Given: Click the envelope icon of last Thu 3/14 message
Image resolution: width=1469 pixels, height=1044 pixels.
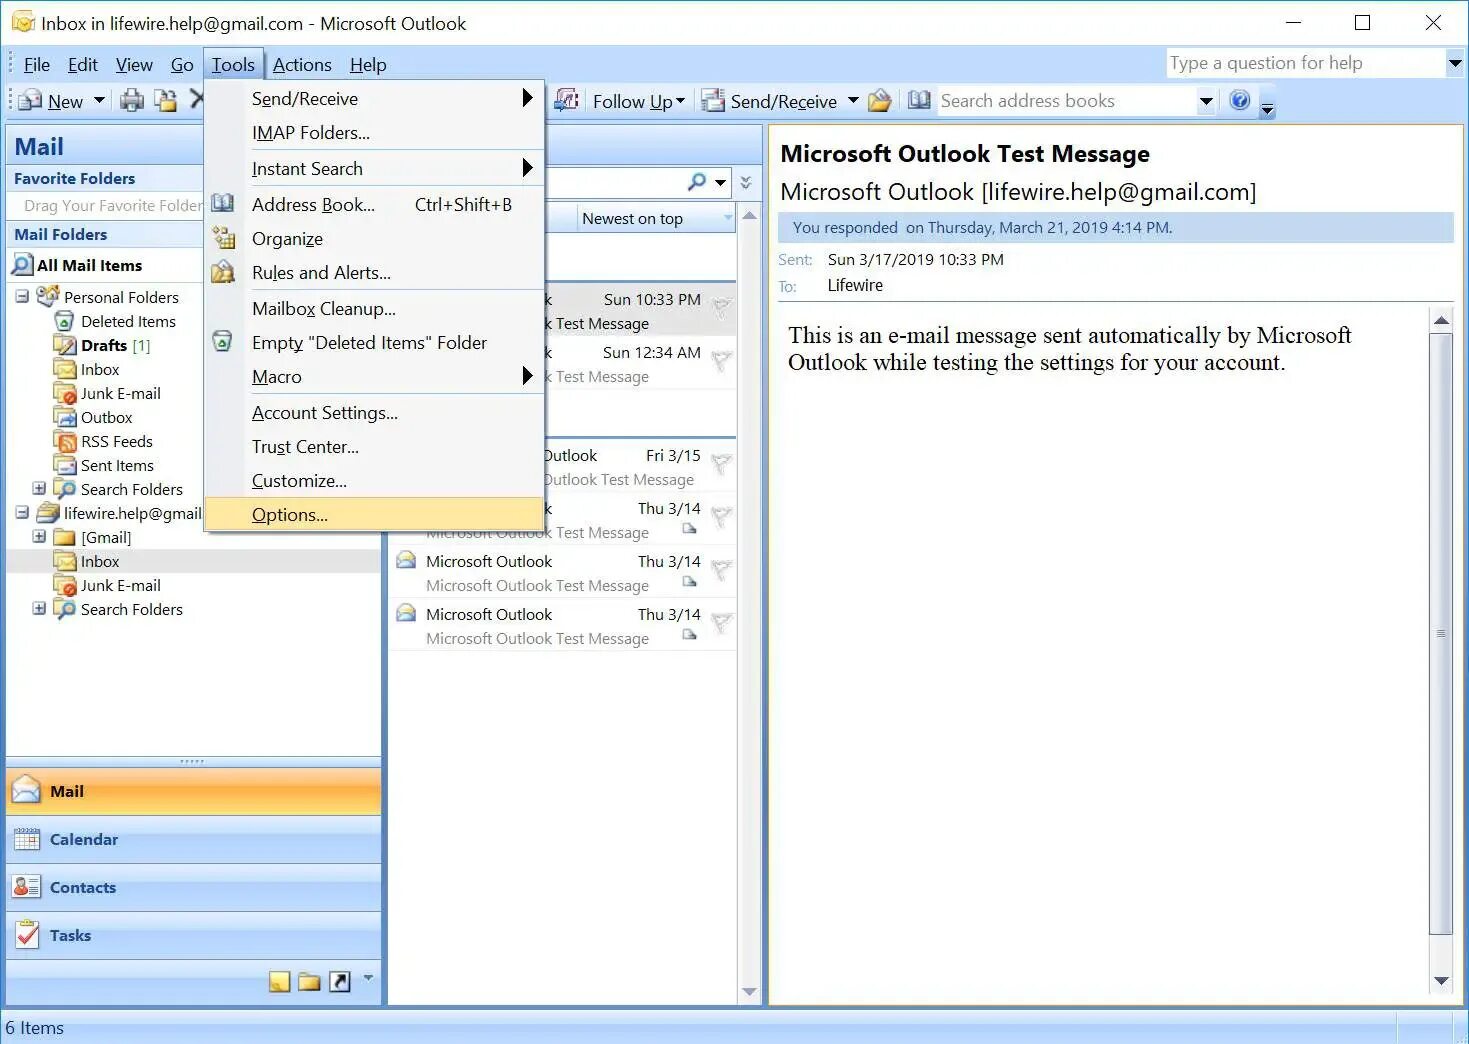Looking at the screenshot, I should [406, 613].
